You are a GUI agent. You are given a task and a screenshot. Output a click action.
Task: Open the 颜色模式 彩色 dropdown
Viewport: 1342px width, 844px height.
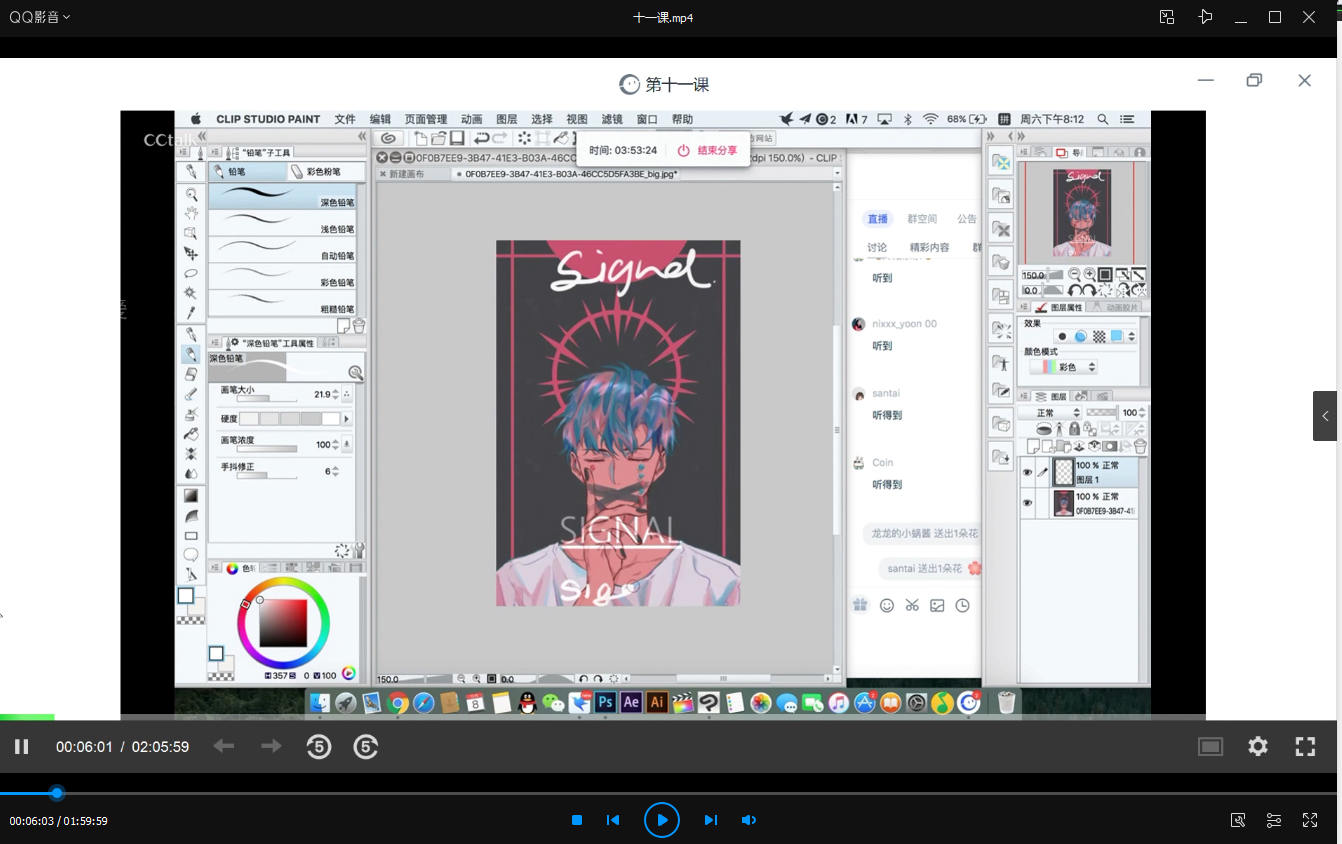1063,367
